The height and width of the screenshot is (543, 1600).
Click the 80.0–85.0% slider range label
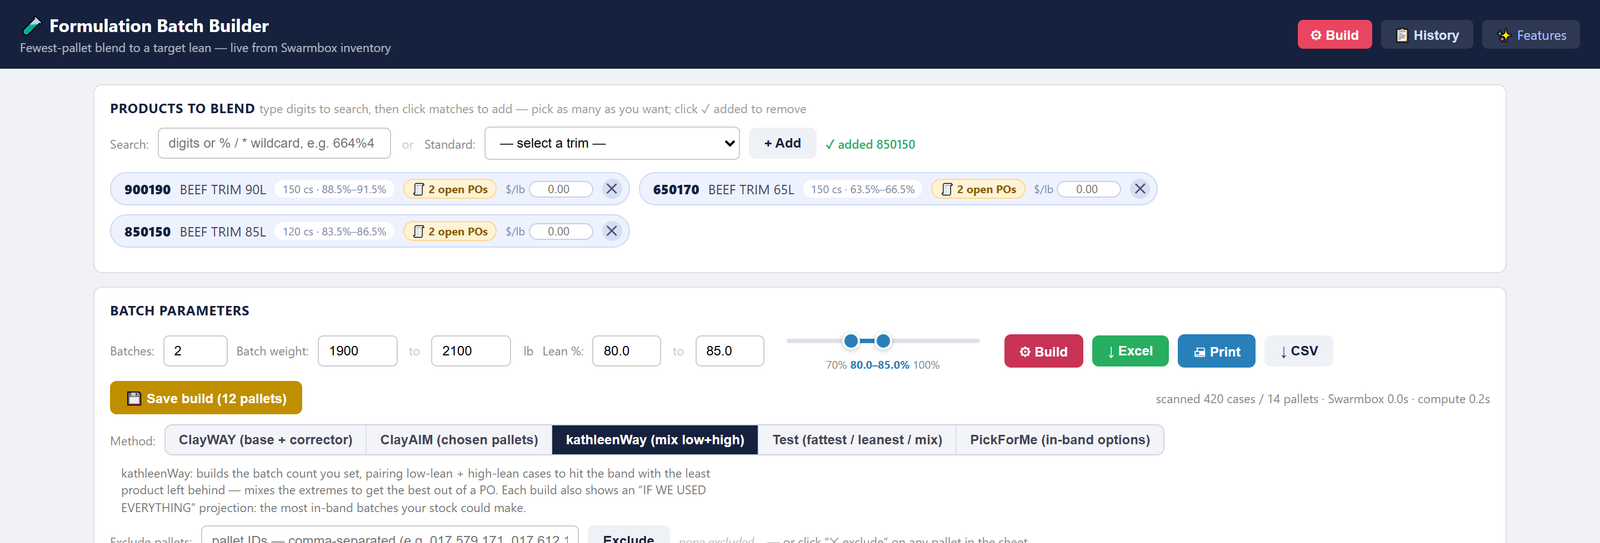pos(880,365)
